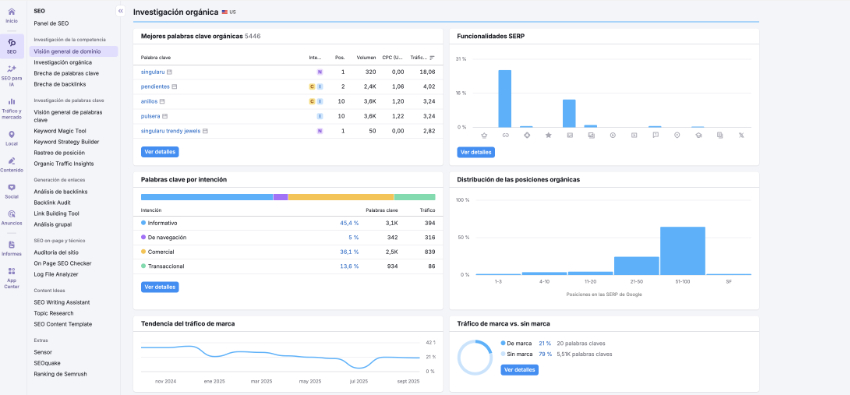Open the pendientes keyword link
The height and width of the screenshot is (395, 850).
pyautogui.click(x=155, y=87)
